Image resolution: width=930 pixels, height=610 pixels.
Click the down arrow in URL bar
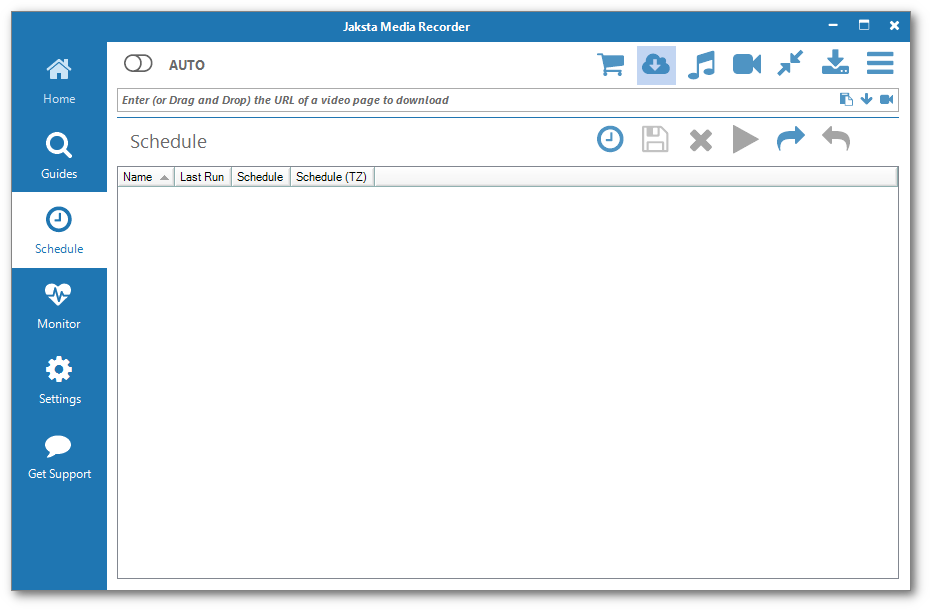pyautogui.click(x=867, y=99)
